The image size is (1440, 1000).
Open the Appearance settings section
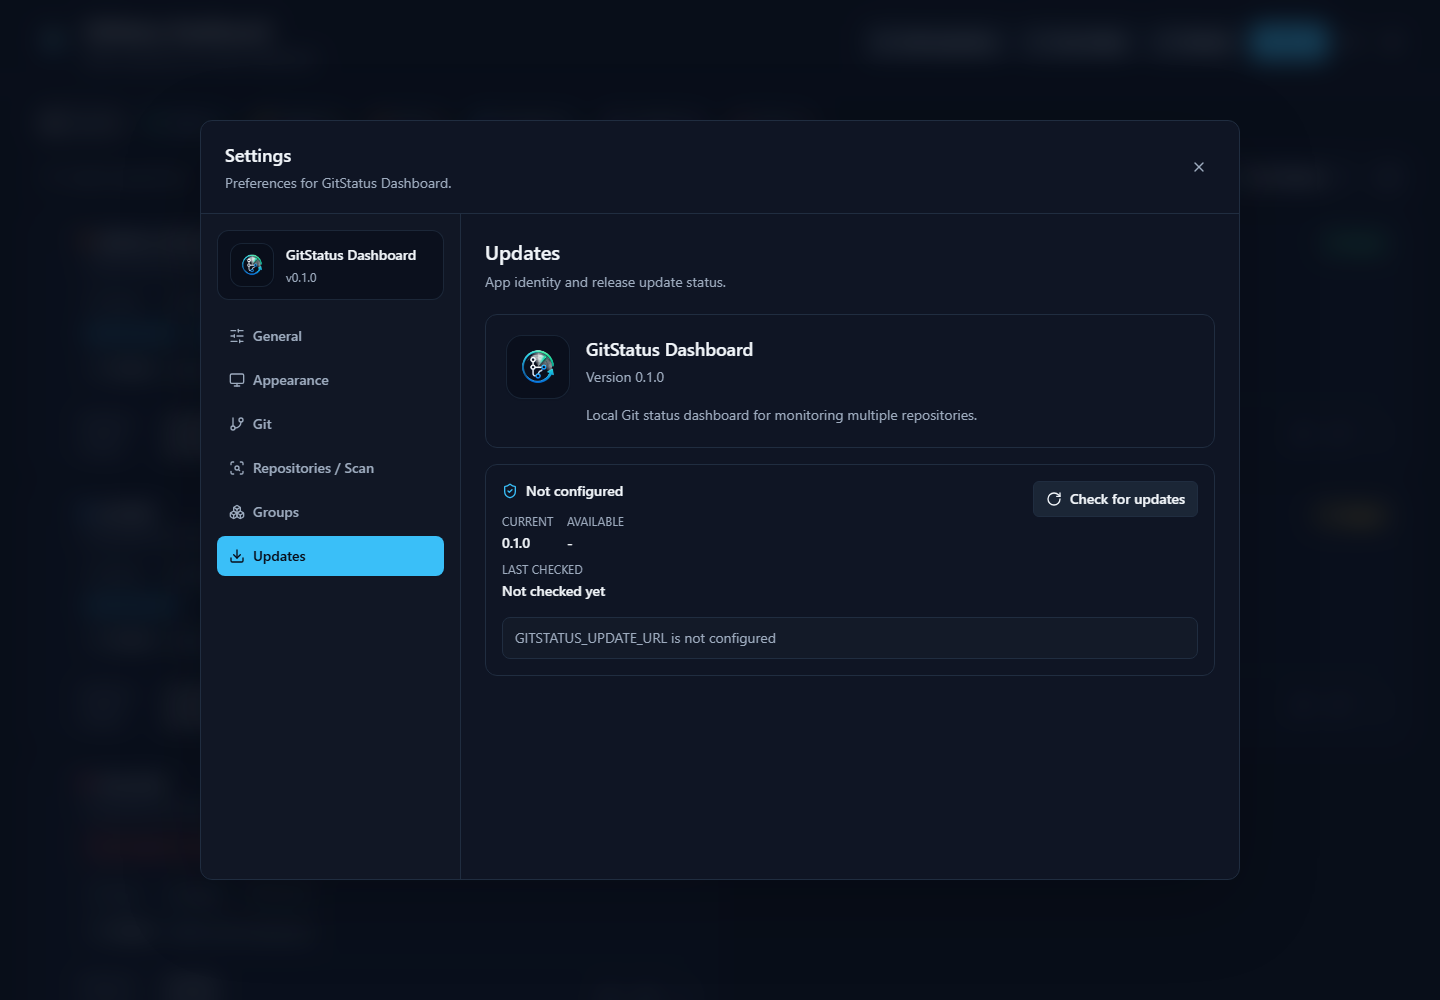tap(330, 380)
